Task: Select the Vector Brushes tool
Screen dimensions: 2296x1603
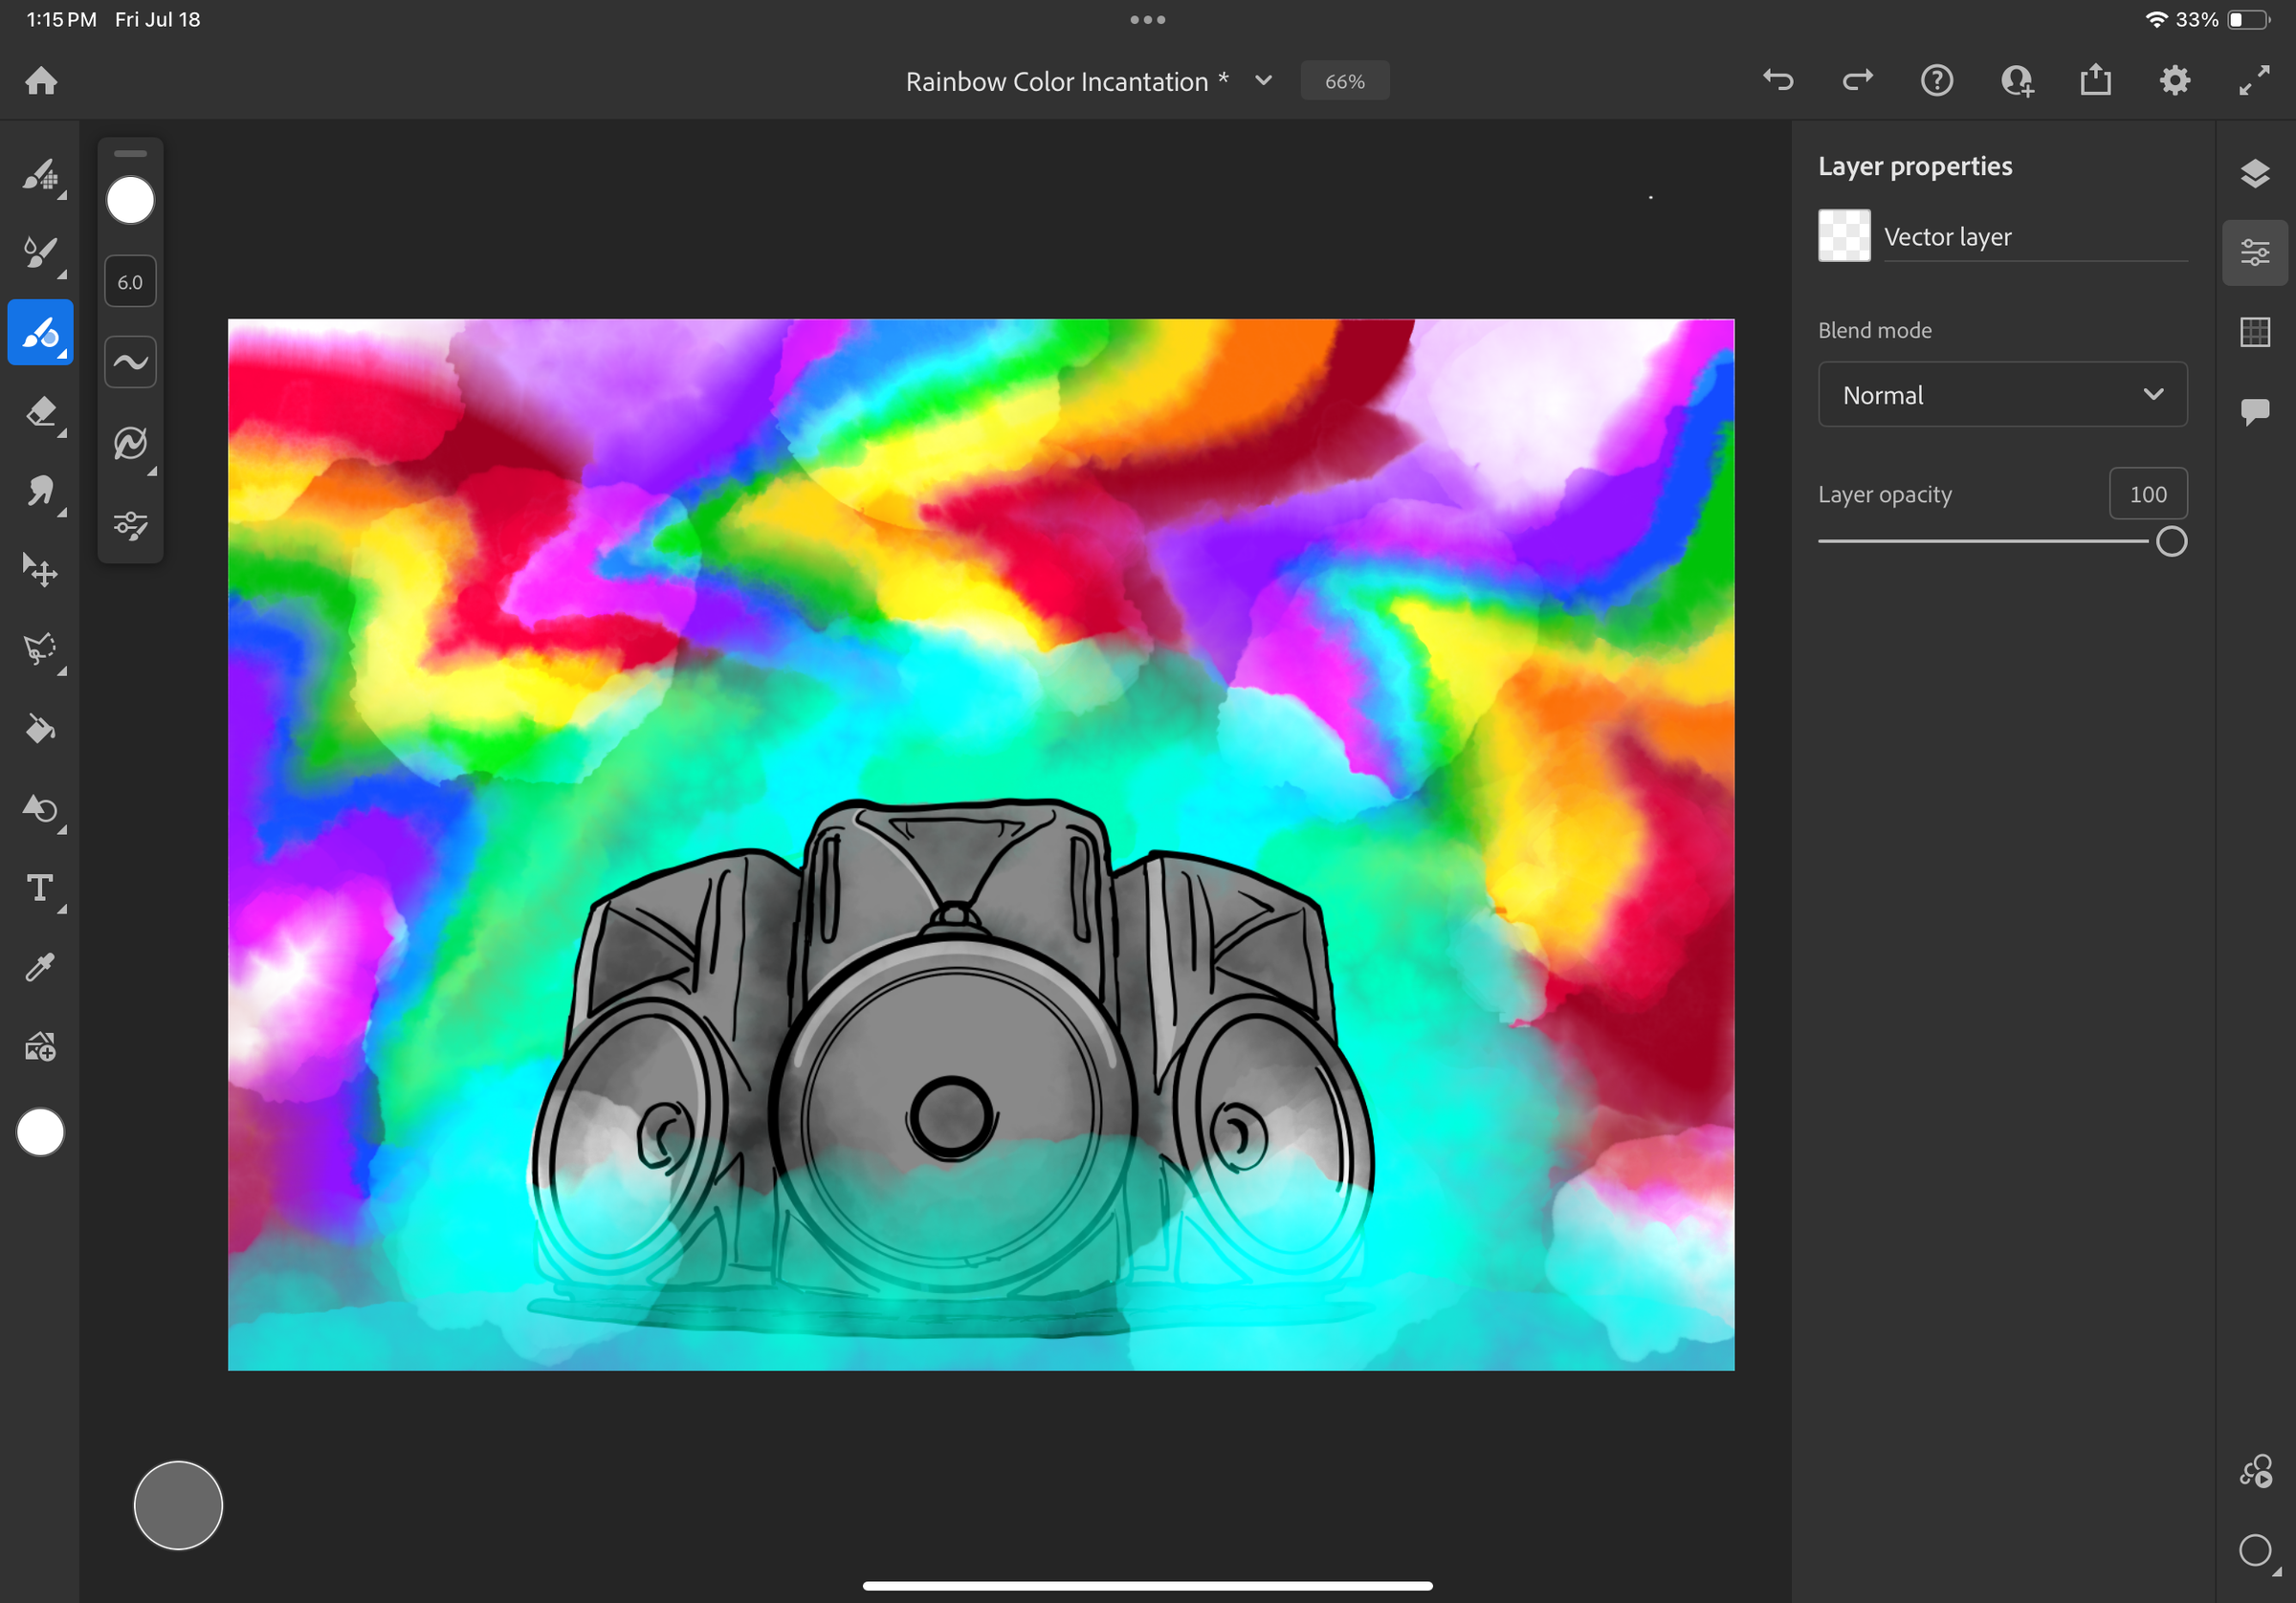Action: pos(41,332)
